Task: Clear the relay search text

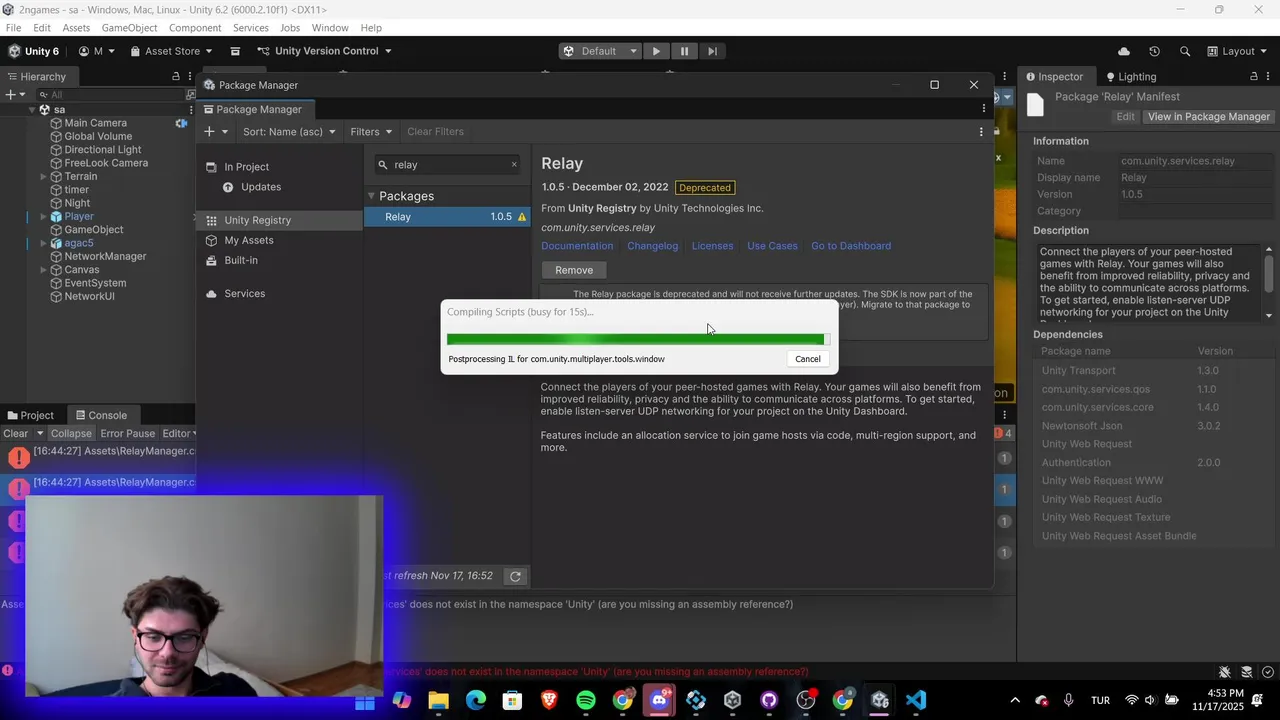Action: pyautogui.click(x=514, y=165)
